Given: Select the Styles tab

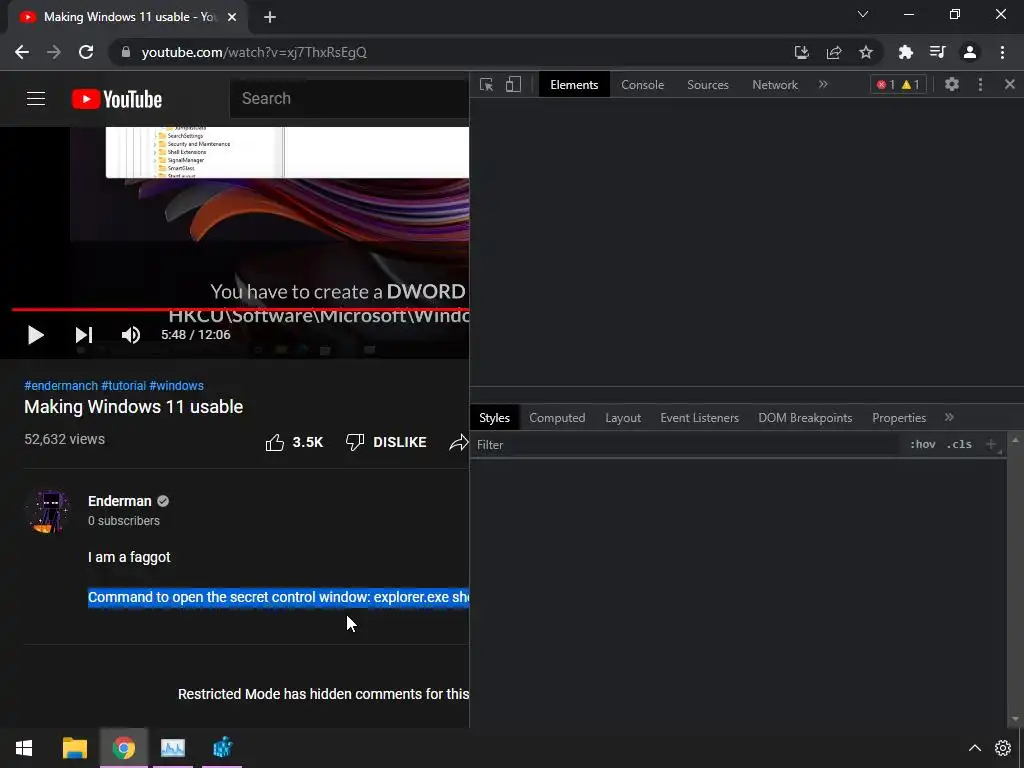Looking at the screenshot, I should click(494, 418).
